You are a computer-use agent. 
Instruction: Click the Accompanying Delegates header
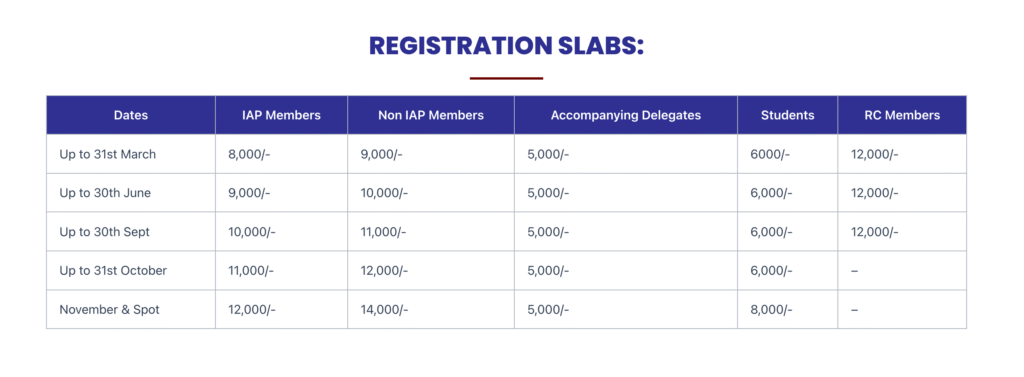coord(626,116)
